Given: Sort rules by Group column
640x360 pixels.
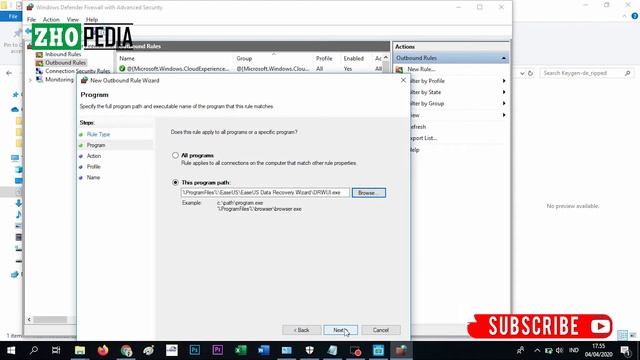Looking at the screenshot, I should (x=244, y=58).
